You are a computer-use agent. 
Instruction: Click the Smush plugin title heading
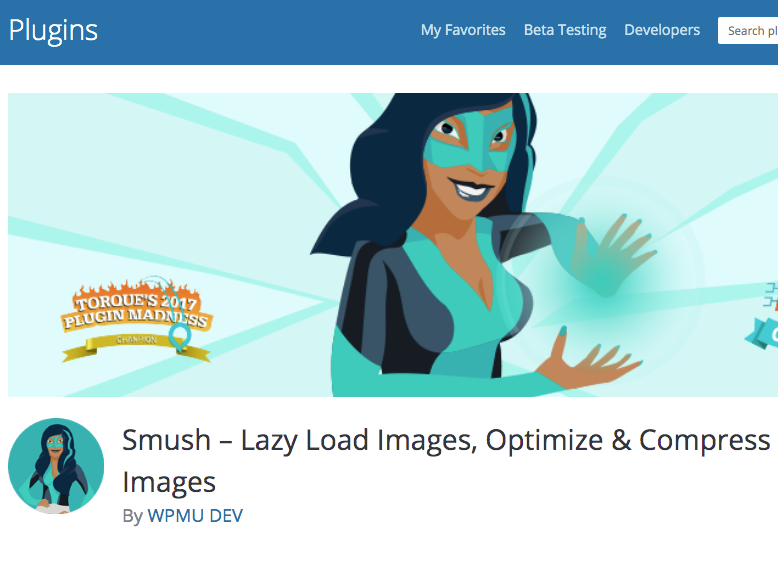point(446,460)
